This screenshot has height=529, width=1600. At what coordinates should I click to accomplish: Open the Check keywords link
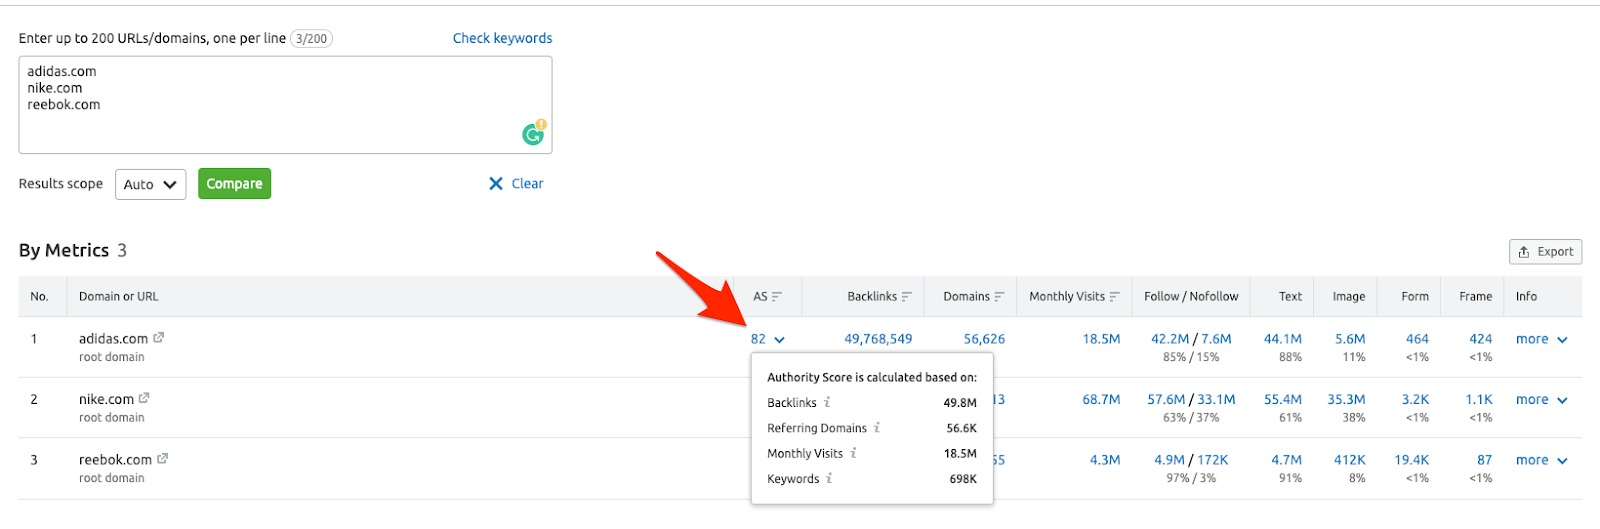502,38
